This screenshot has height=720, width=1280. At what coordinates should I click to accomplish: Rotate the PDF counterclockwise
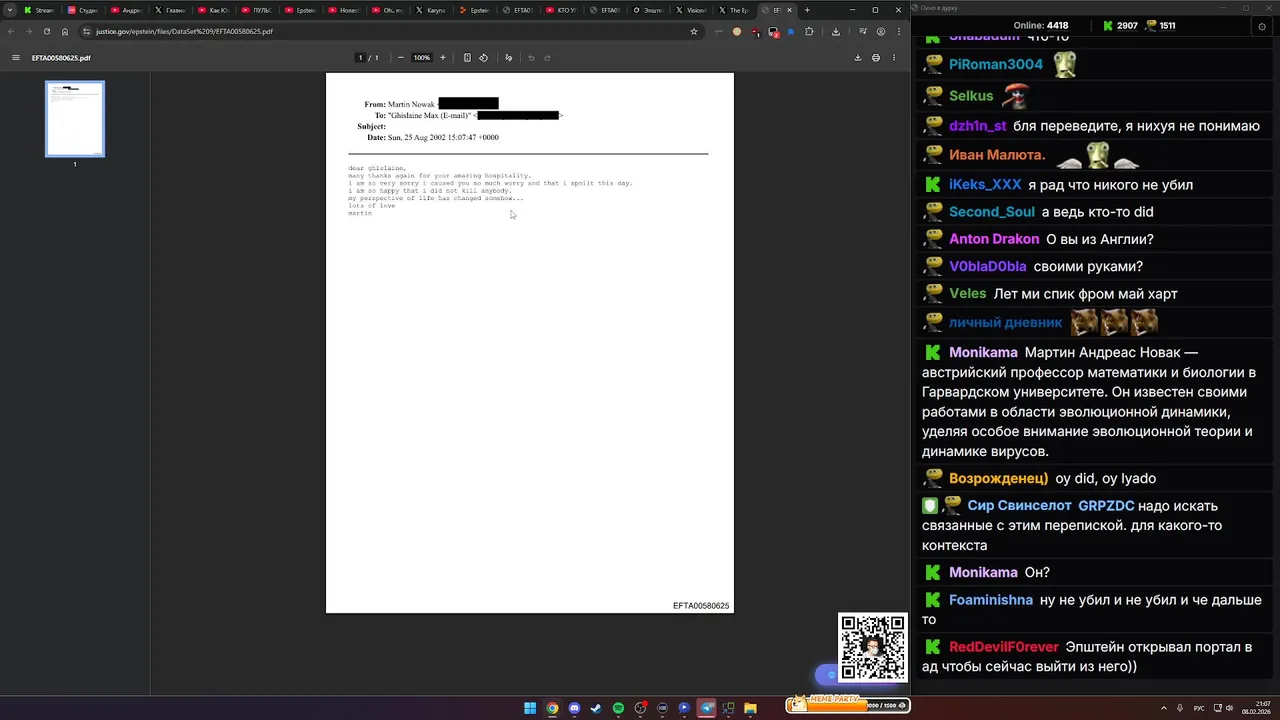point(484,58)
